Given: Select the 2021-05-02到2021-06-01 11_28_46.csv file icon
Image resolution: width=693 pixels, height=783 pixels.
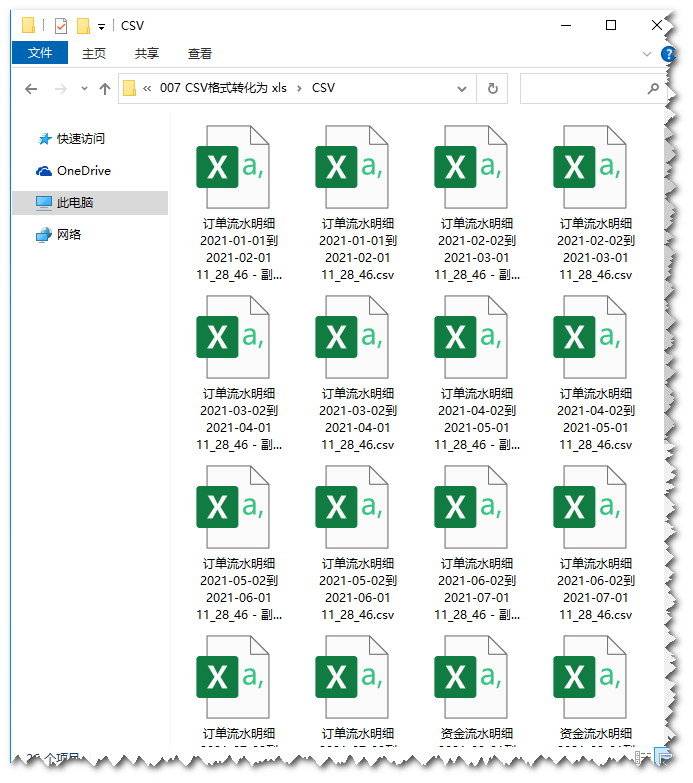Looking at the screenshot, I should pos(352,507).
